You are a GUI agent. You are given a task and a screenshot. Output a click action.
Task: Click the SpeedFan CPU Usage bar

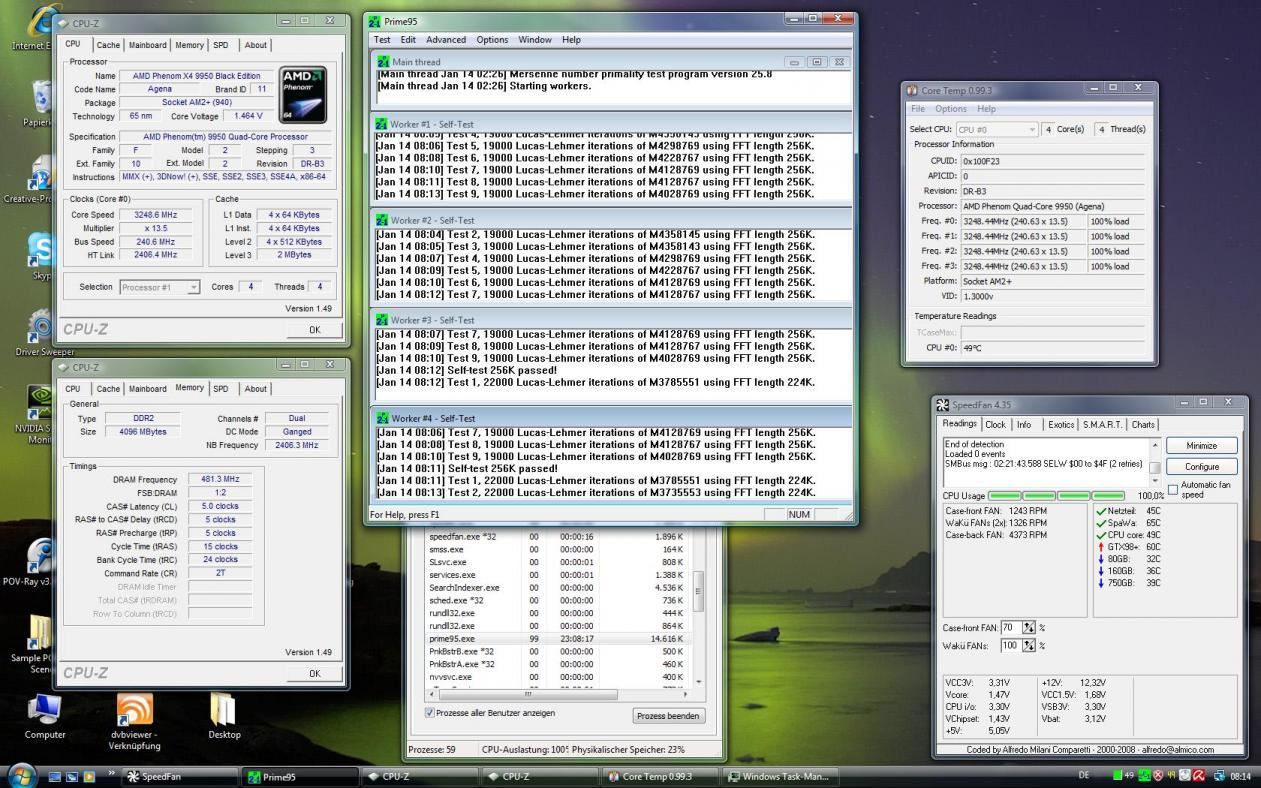[x=1058, y=496]
